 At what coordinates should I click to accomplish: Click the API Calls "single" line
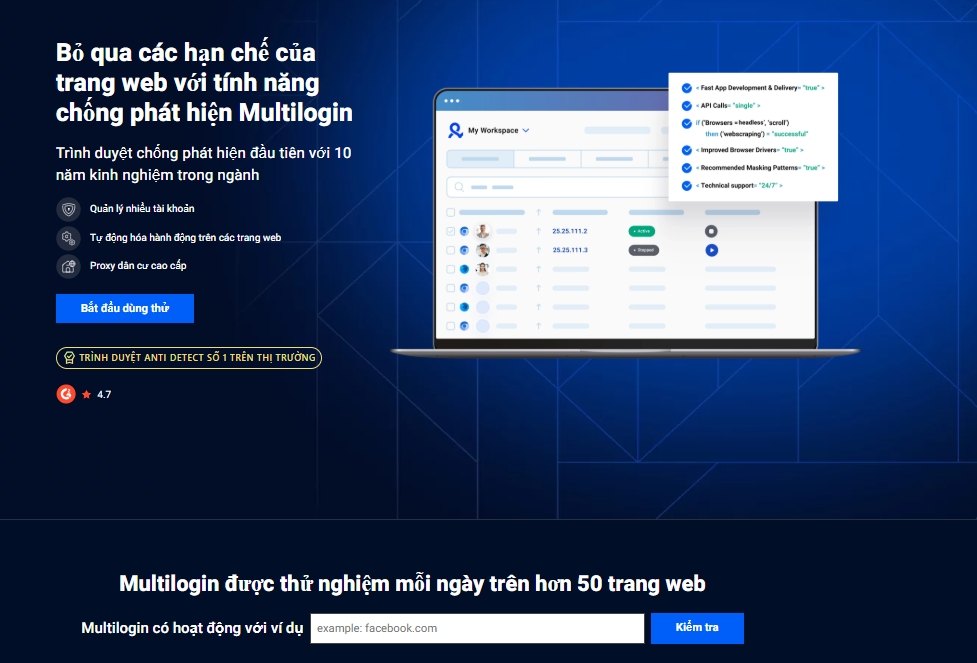[x=728, y=105]
